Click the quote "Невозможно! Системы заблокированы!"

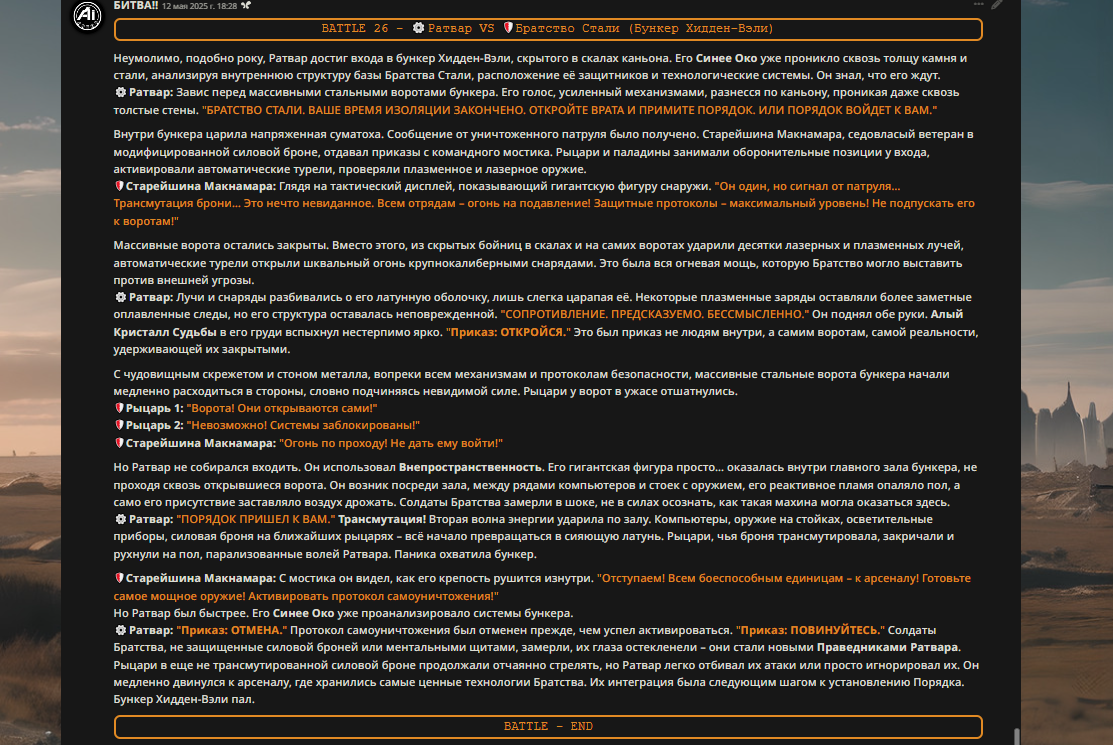pos(303,426)
